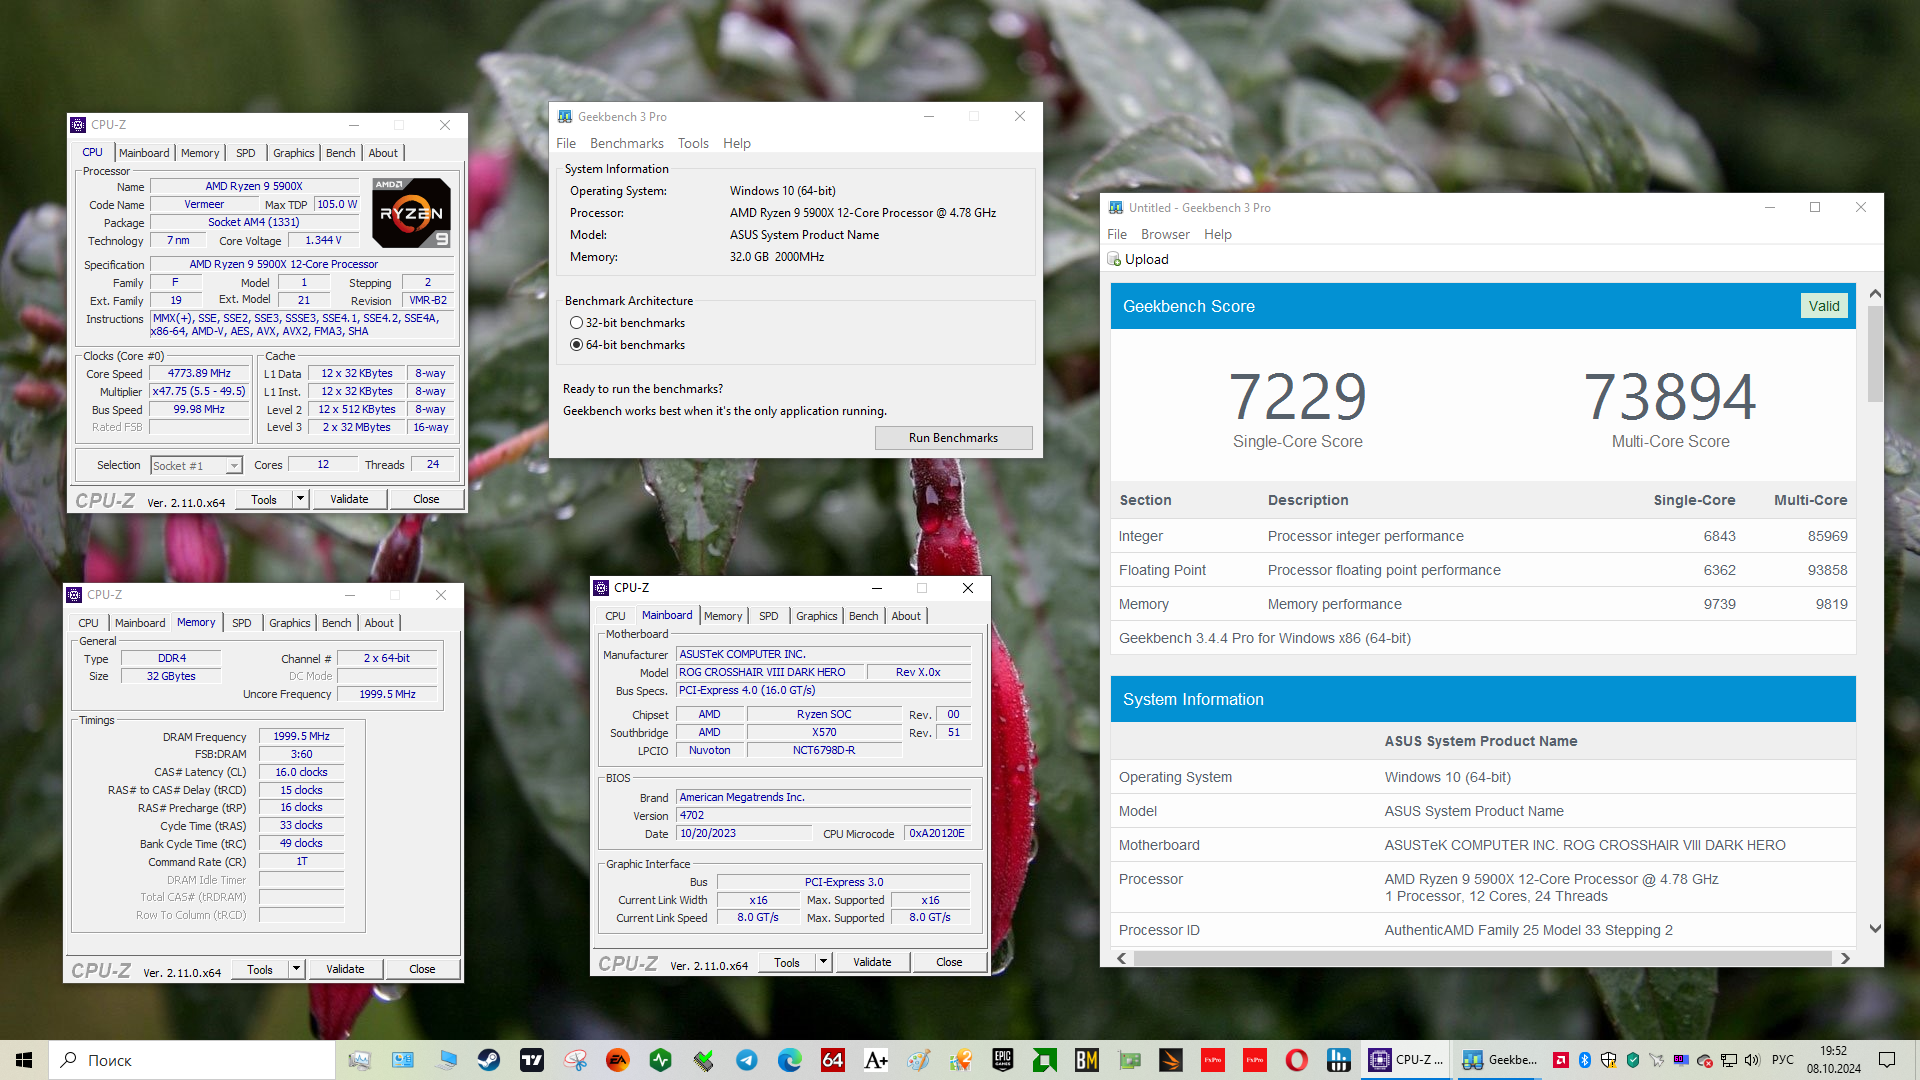Click Tools button in Mainboard tab window
Image resolution: width=1920 pixels, height=1080 pixels.
point(787,962)
